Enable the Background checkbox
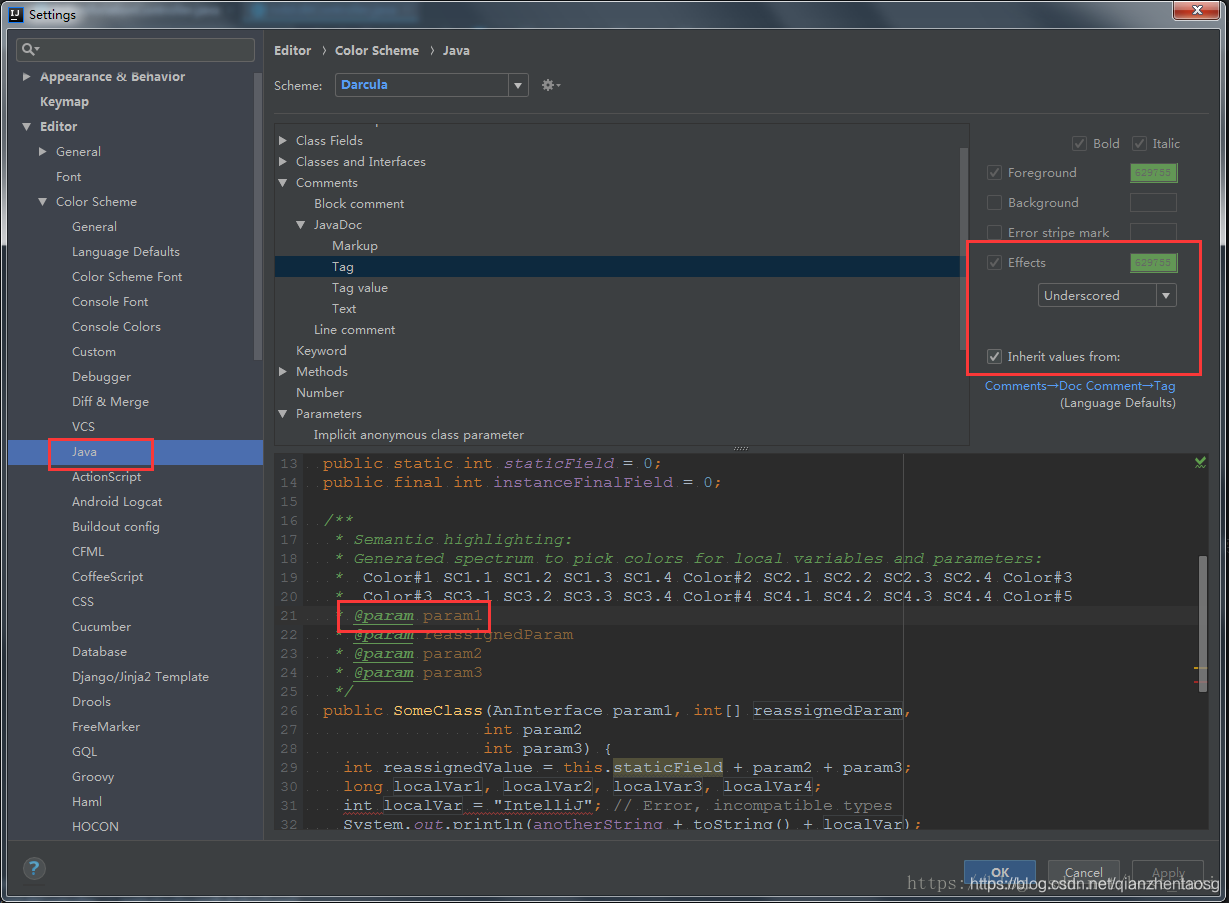This screenshot has height=903, width=1229. pos(994,203)
